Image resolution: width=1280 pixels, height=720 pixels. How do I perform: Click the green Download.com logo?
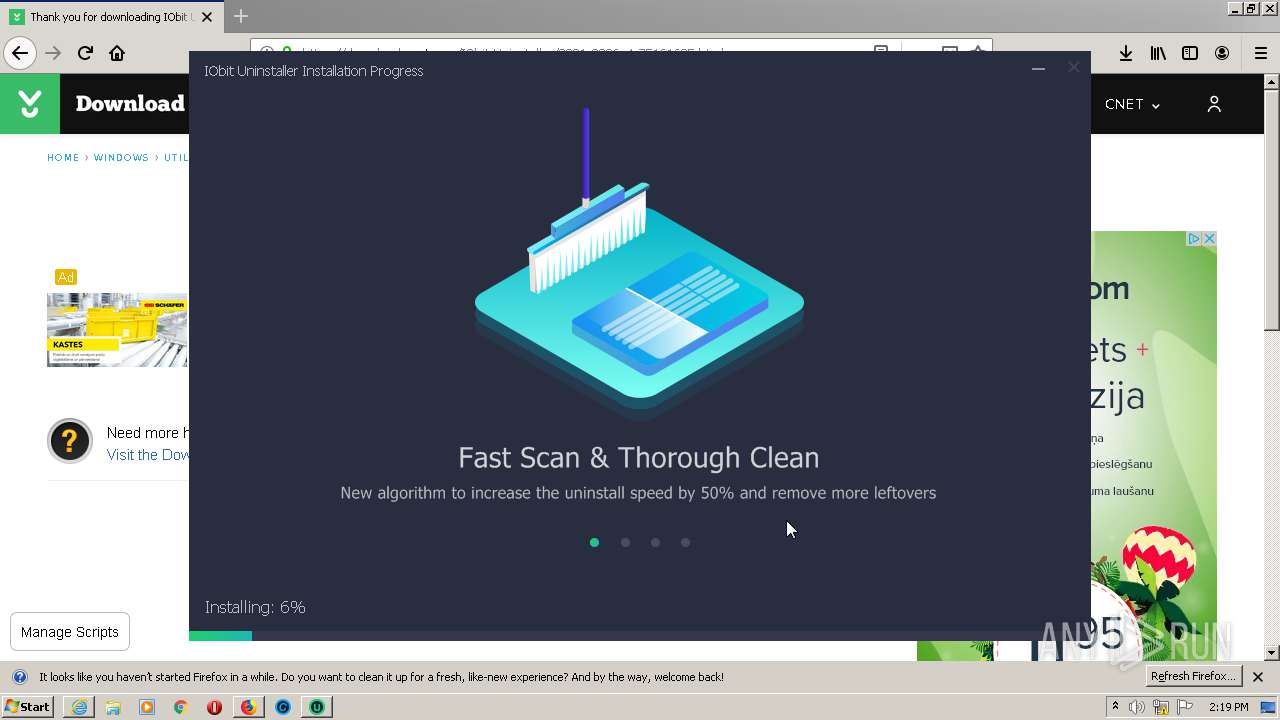(30, 104)
